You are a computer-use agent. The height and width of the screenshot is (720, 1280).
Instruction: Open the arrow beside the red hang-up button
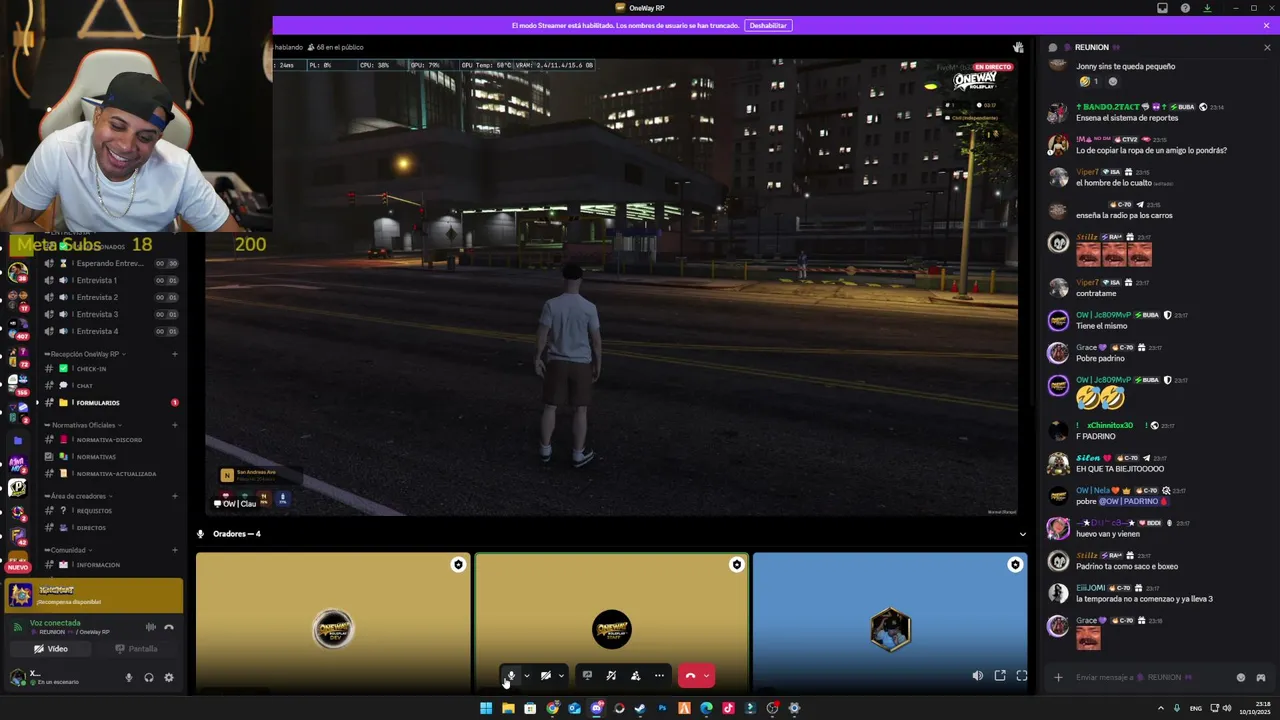(x=706, y=675)
